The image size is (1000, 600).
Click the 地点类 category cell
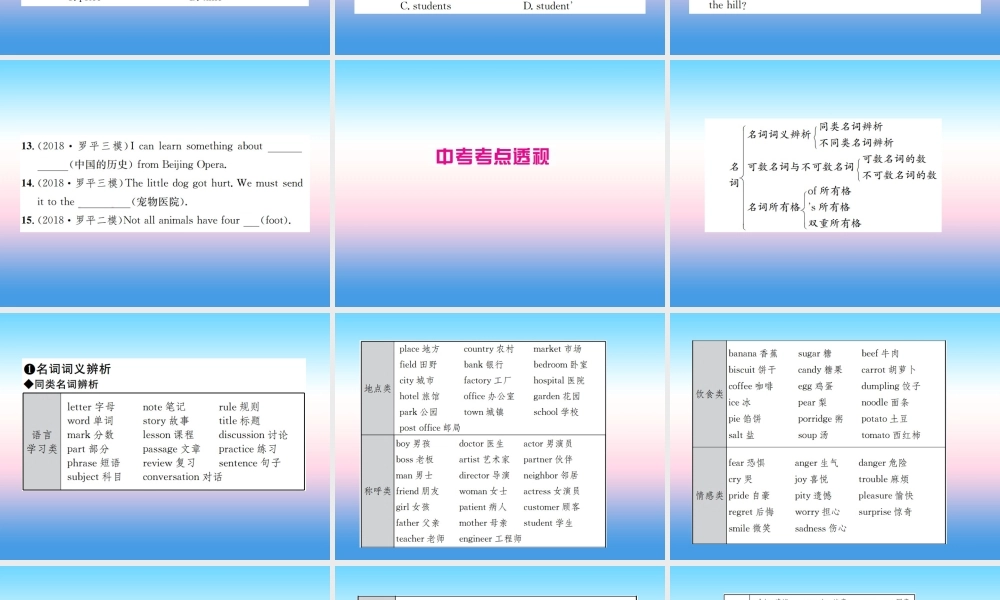[x=378, y=388]
